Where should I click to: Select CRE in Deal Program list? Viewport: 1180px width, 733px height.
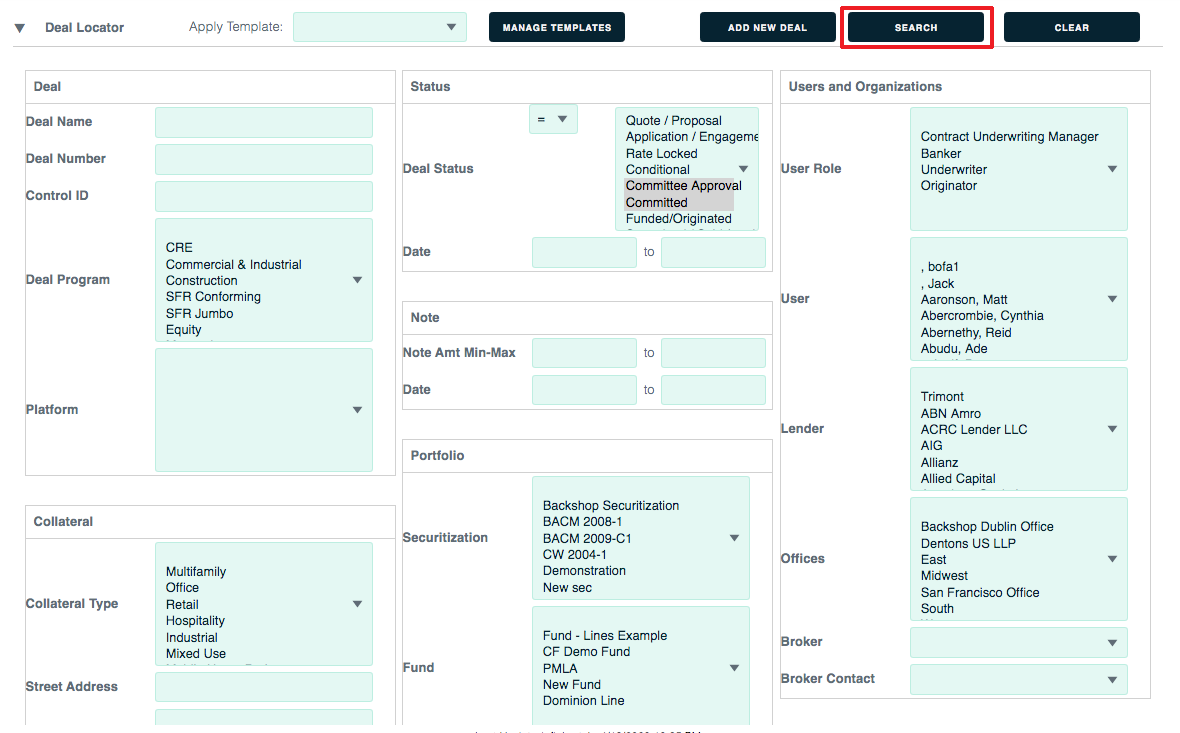(x=179, y=248)
